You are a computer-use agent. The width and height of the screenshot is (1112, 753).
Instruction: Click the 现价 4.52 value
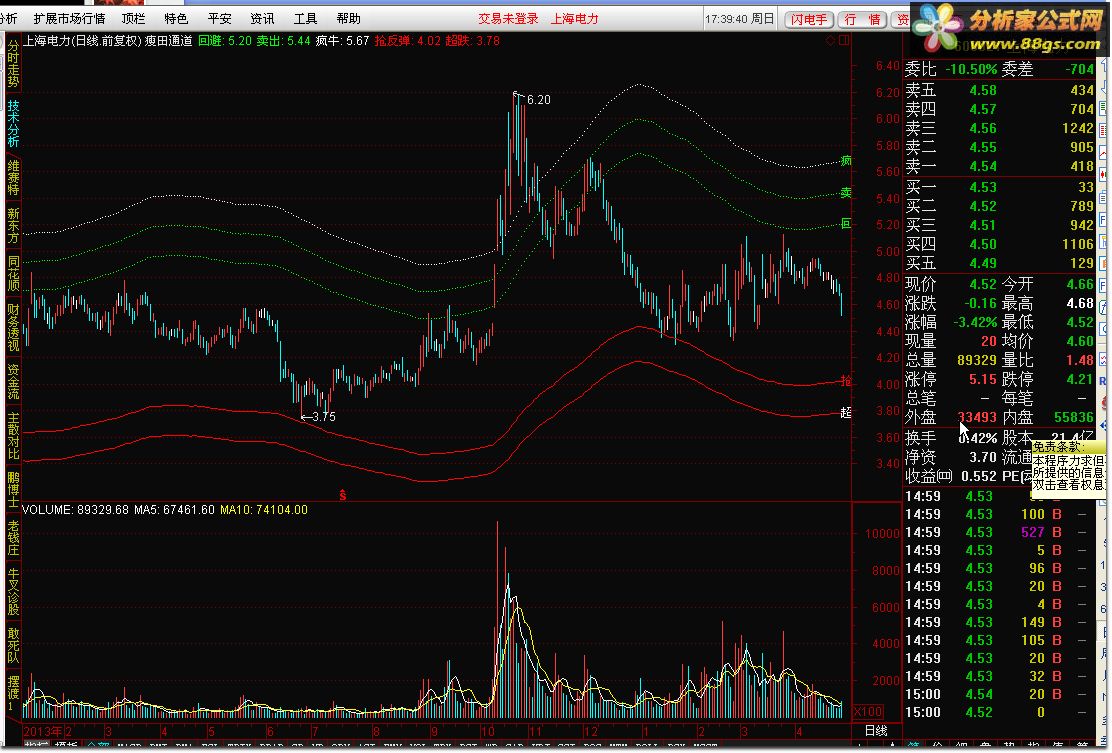click(x=983, y=284)
